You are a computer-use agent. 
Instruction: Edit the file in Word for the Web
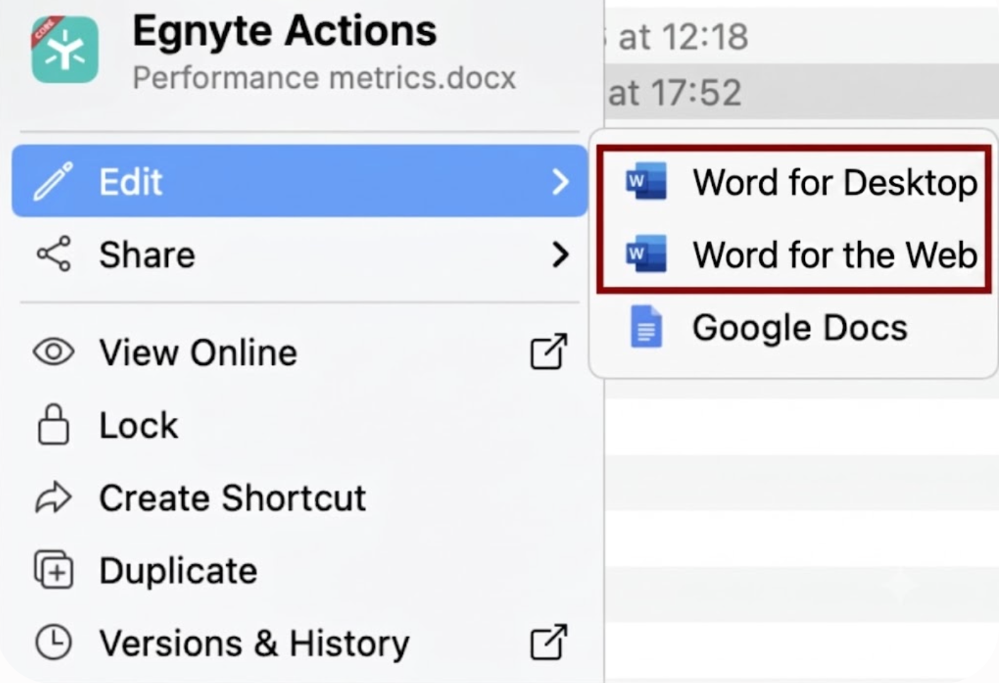click(x=794, y=255)
